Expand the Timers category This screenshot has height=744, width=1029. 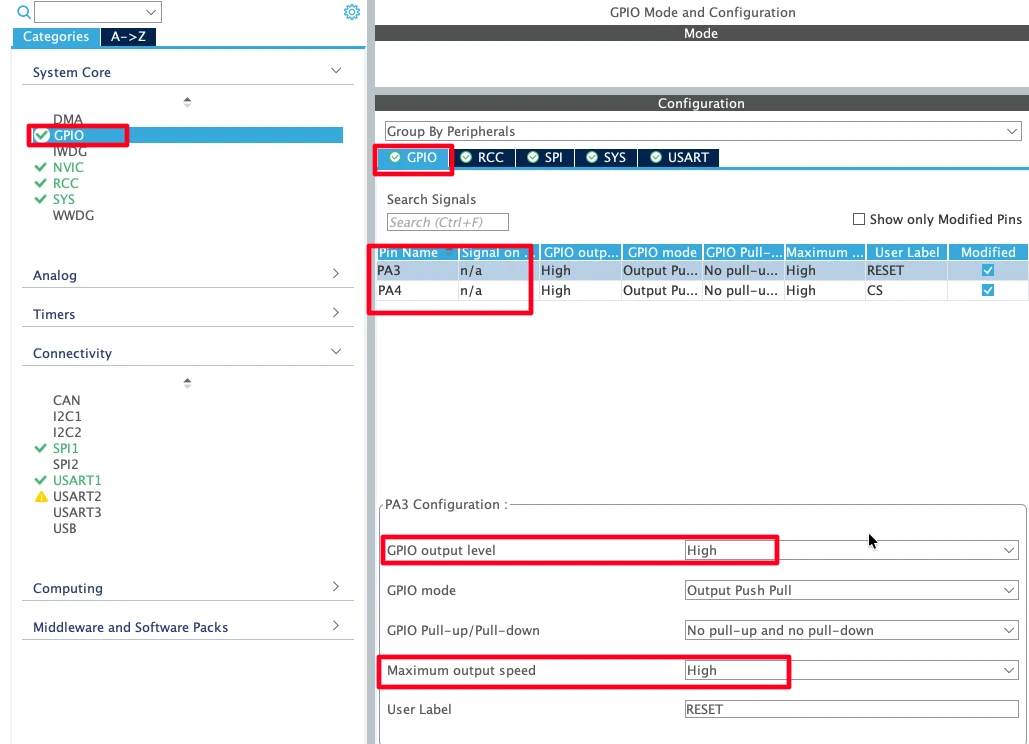[x=187, y=314]
